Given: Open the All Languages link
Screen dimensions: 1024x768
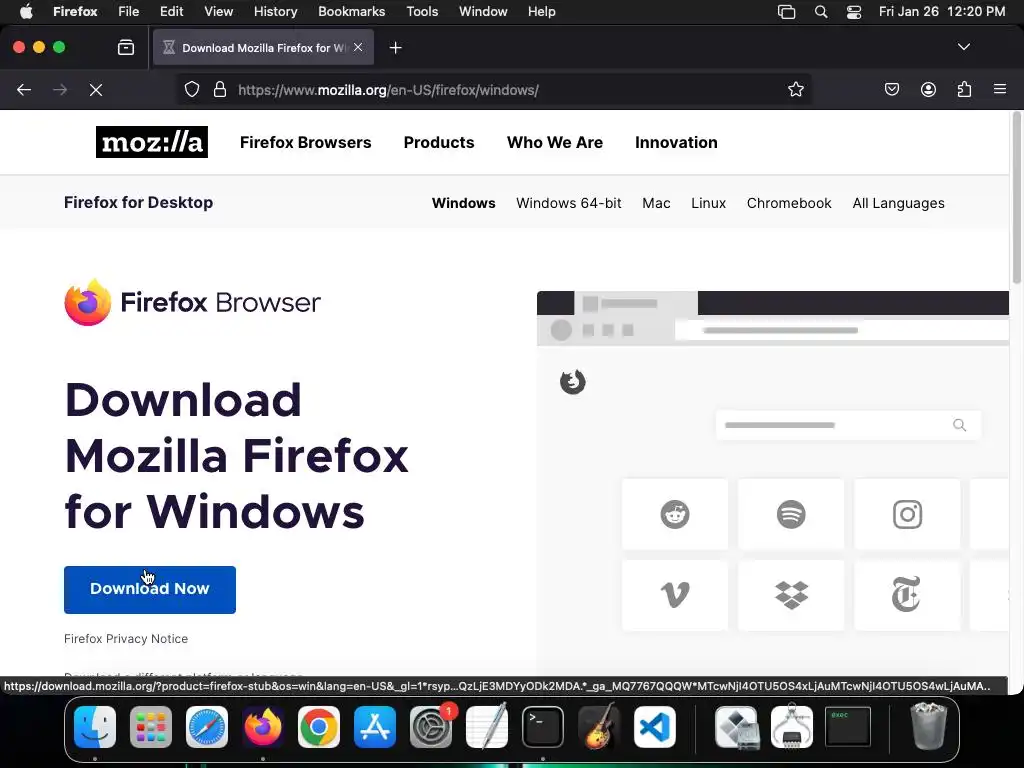Looking at the screenshot, I should (899, 203).
